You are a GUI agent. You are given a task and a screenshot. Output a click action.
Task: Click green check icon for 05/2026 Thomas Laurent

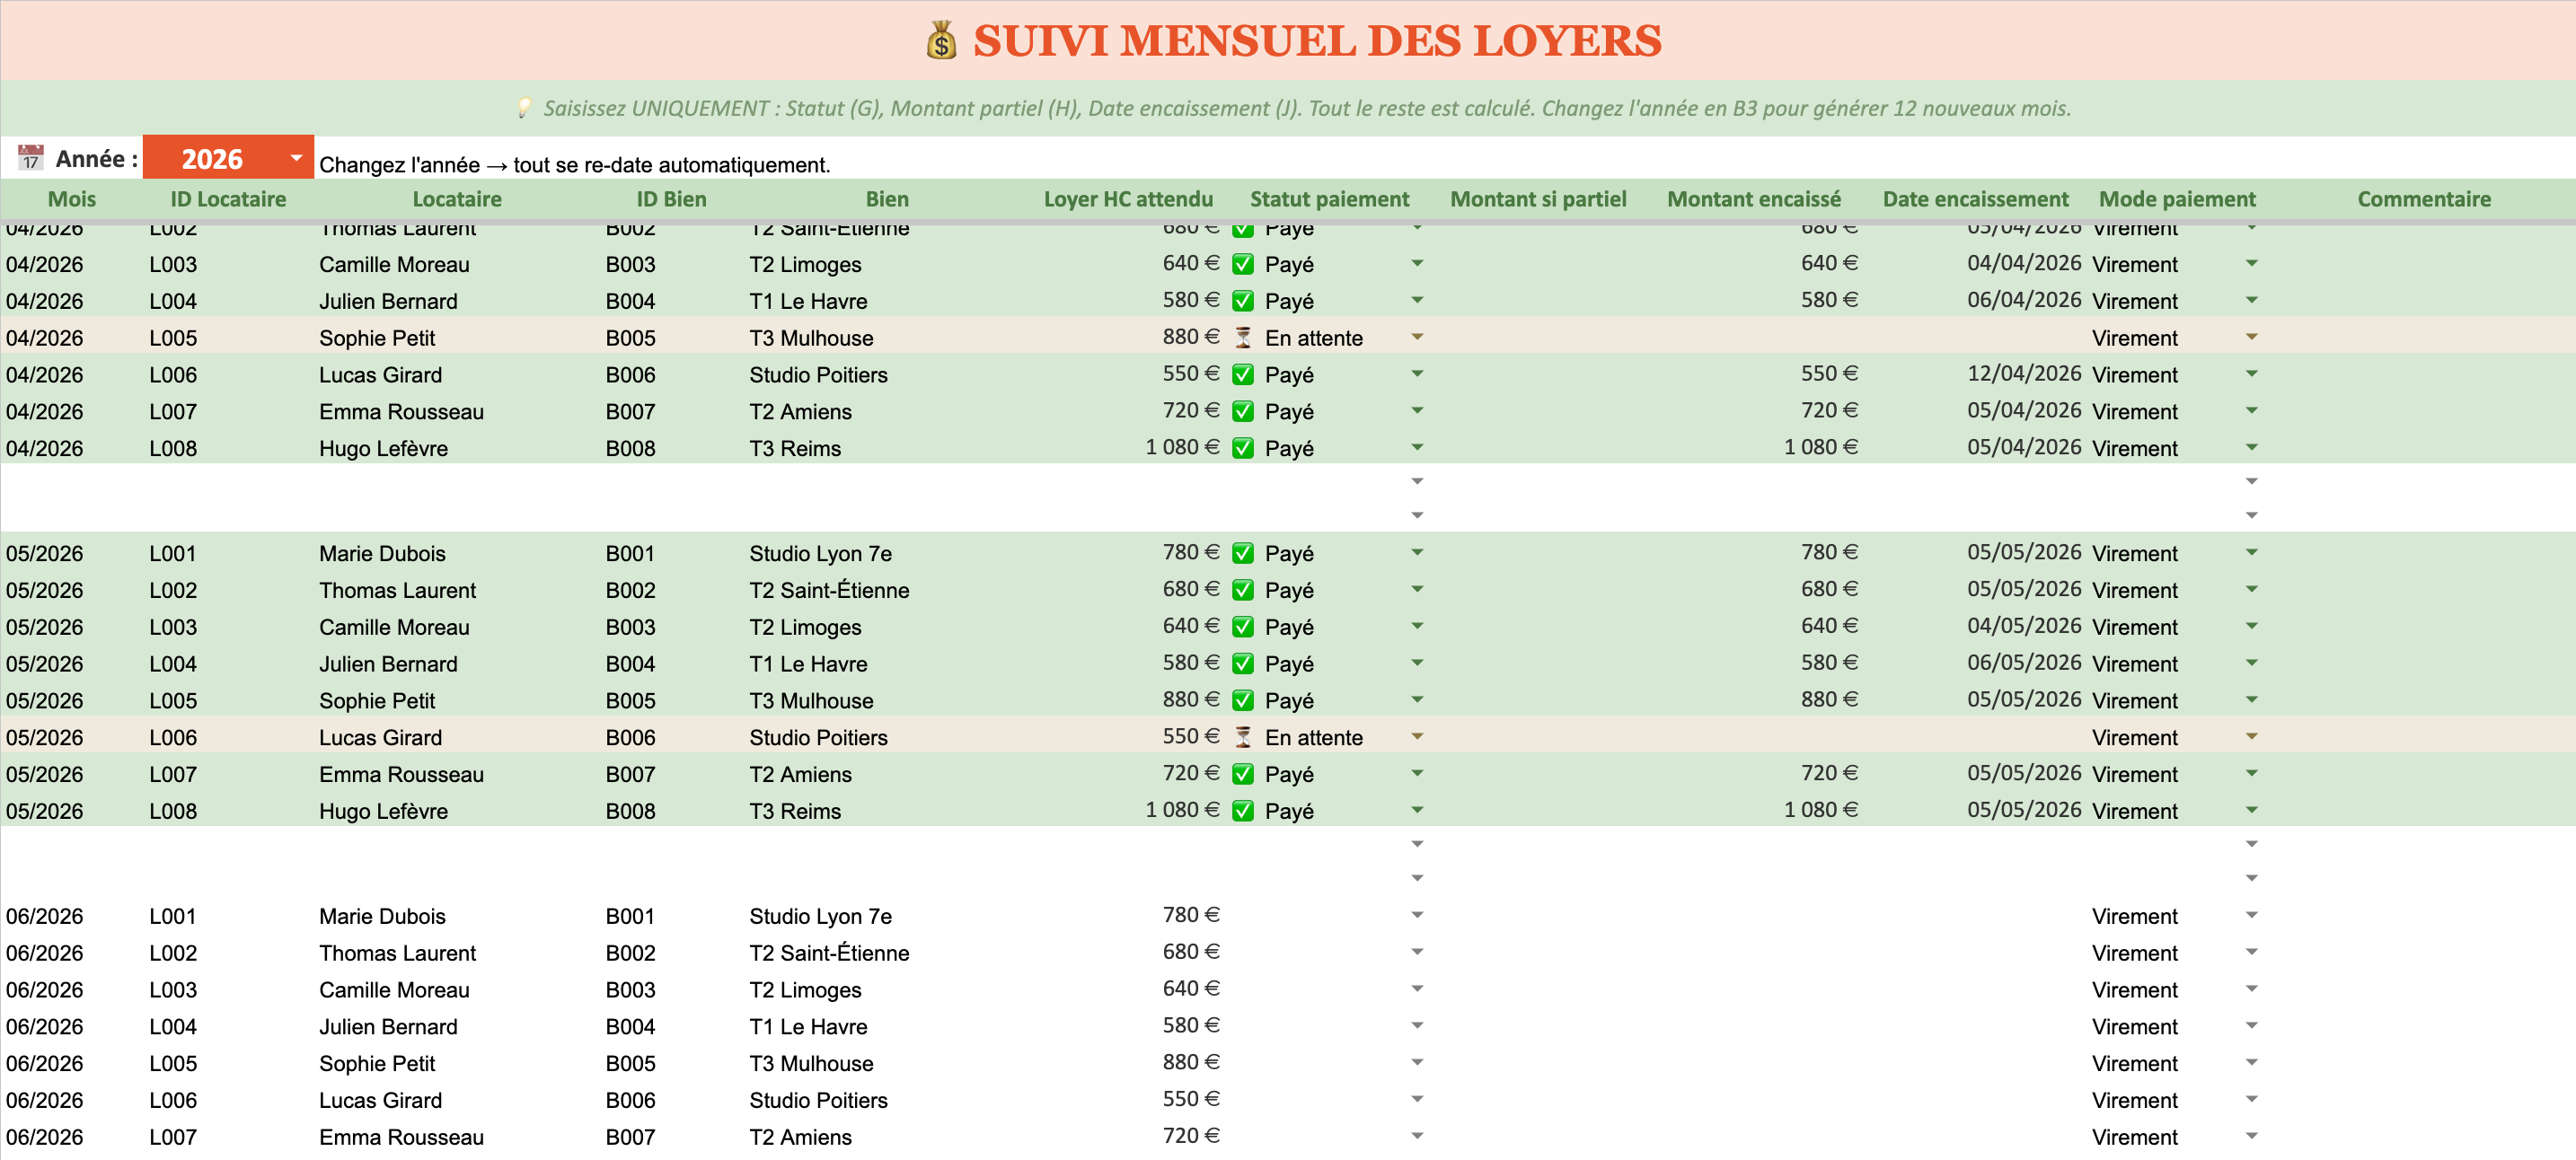coord(1243,590)
